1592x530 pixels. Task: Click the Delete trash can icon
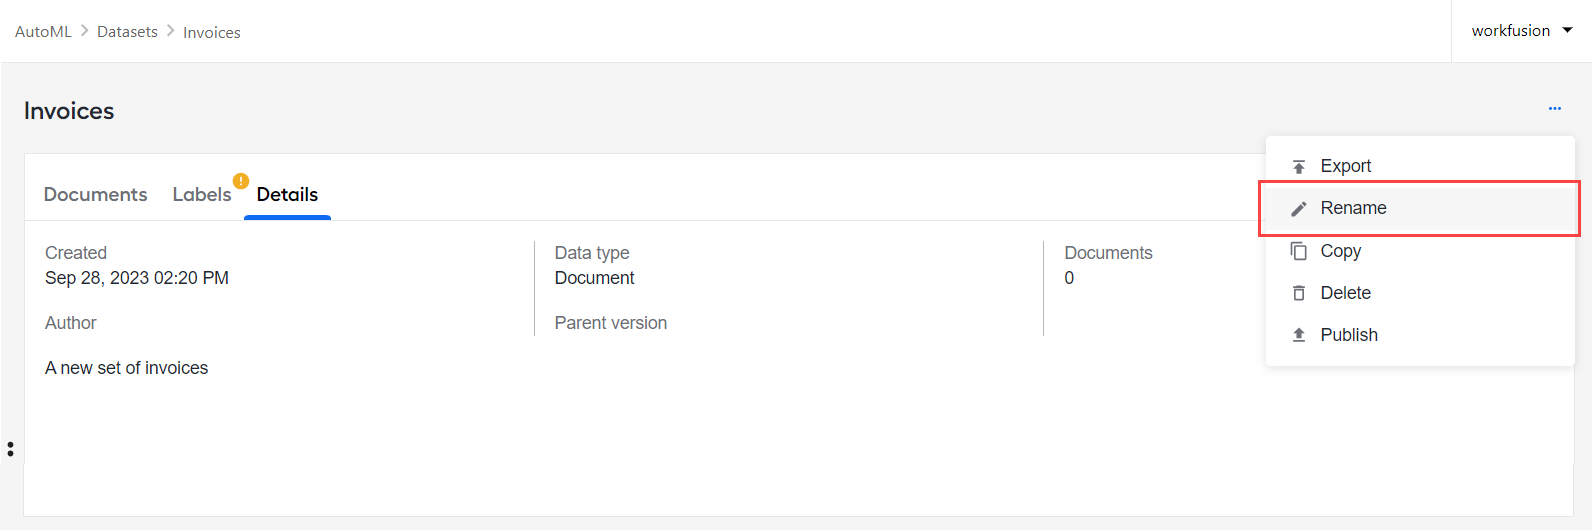(1299, 293)
